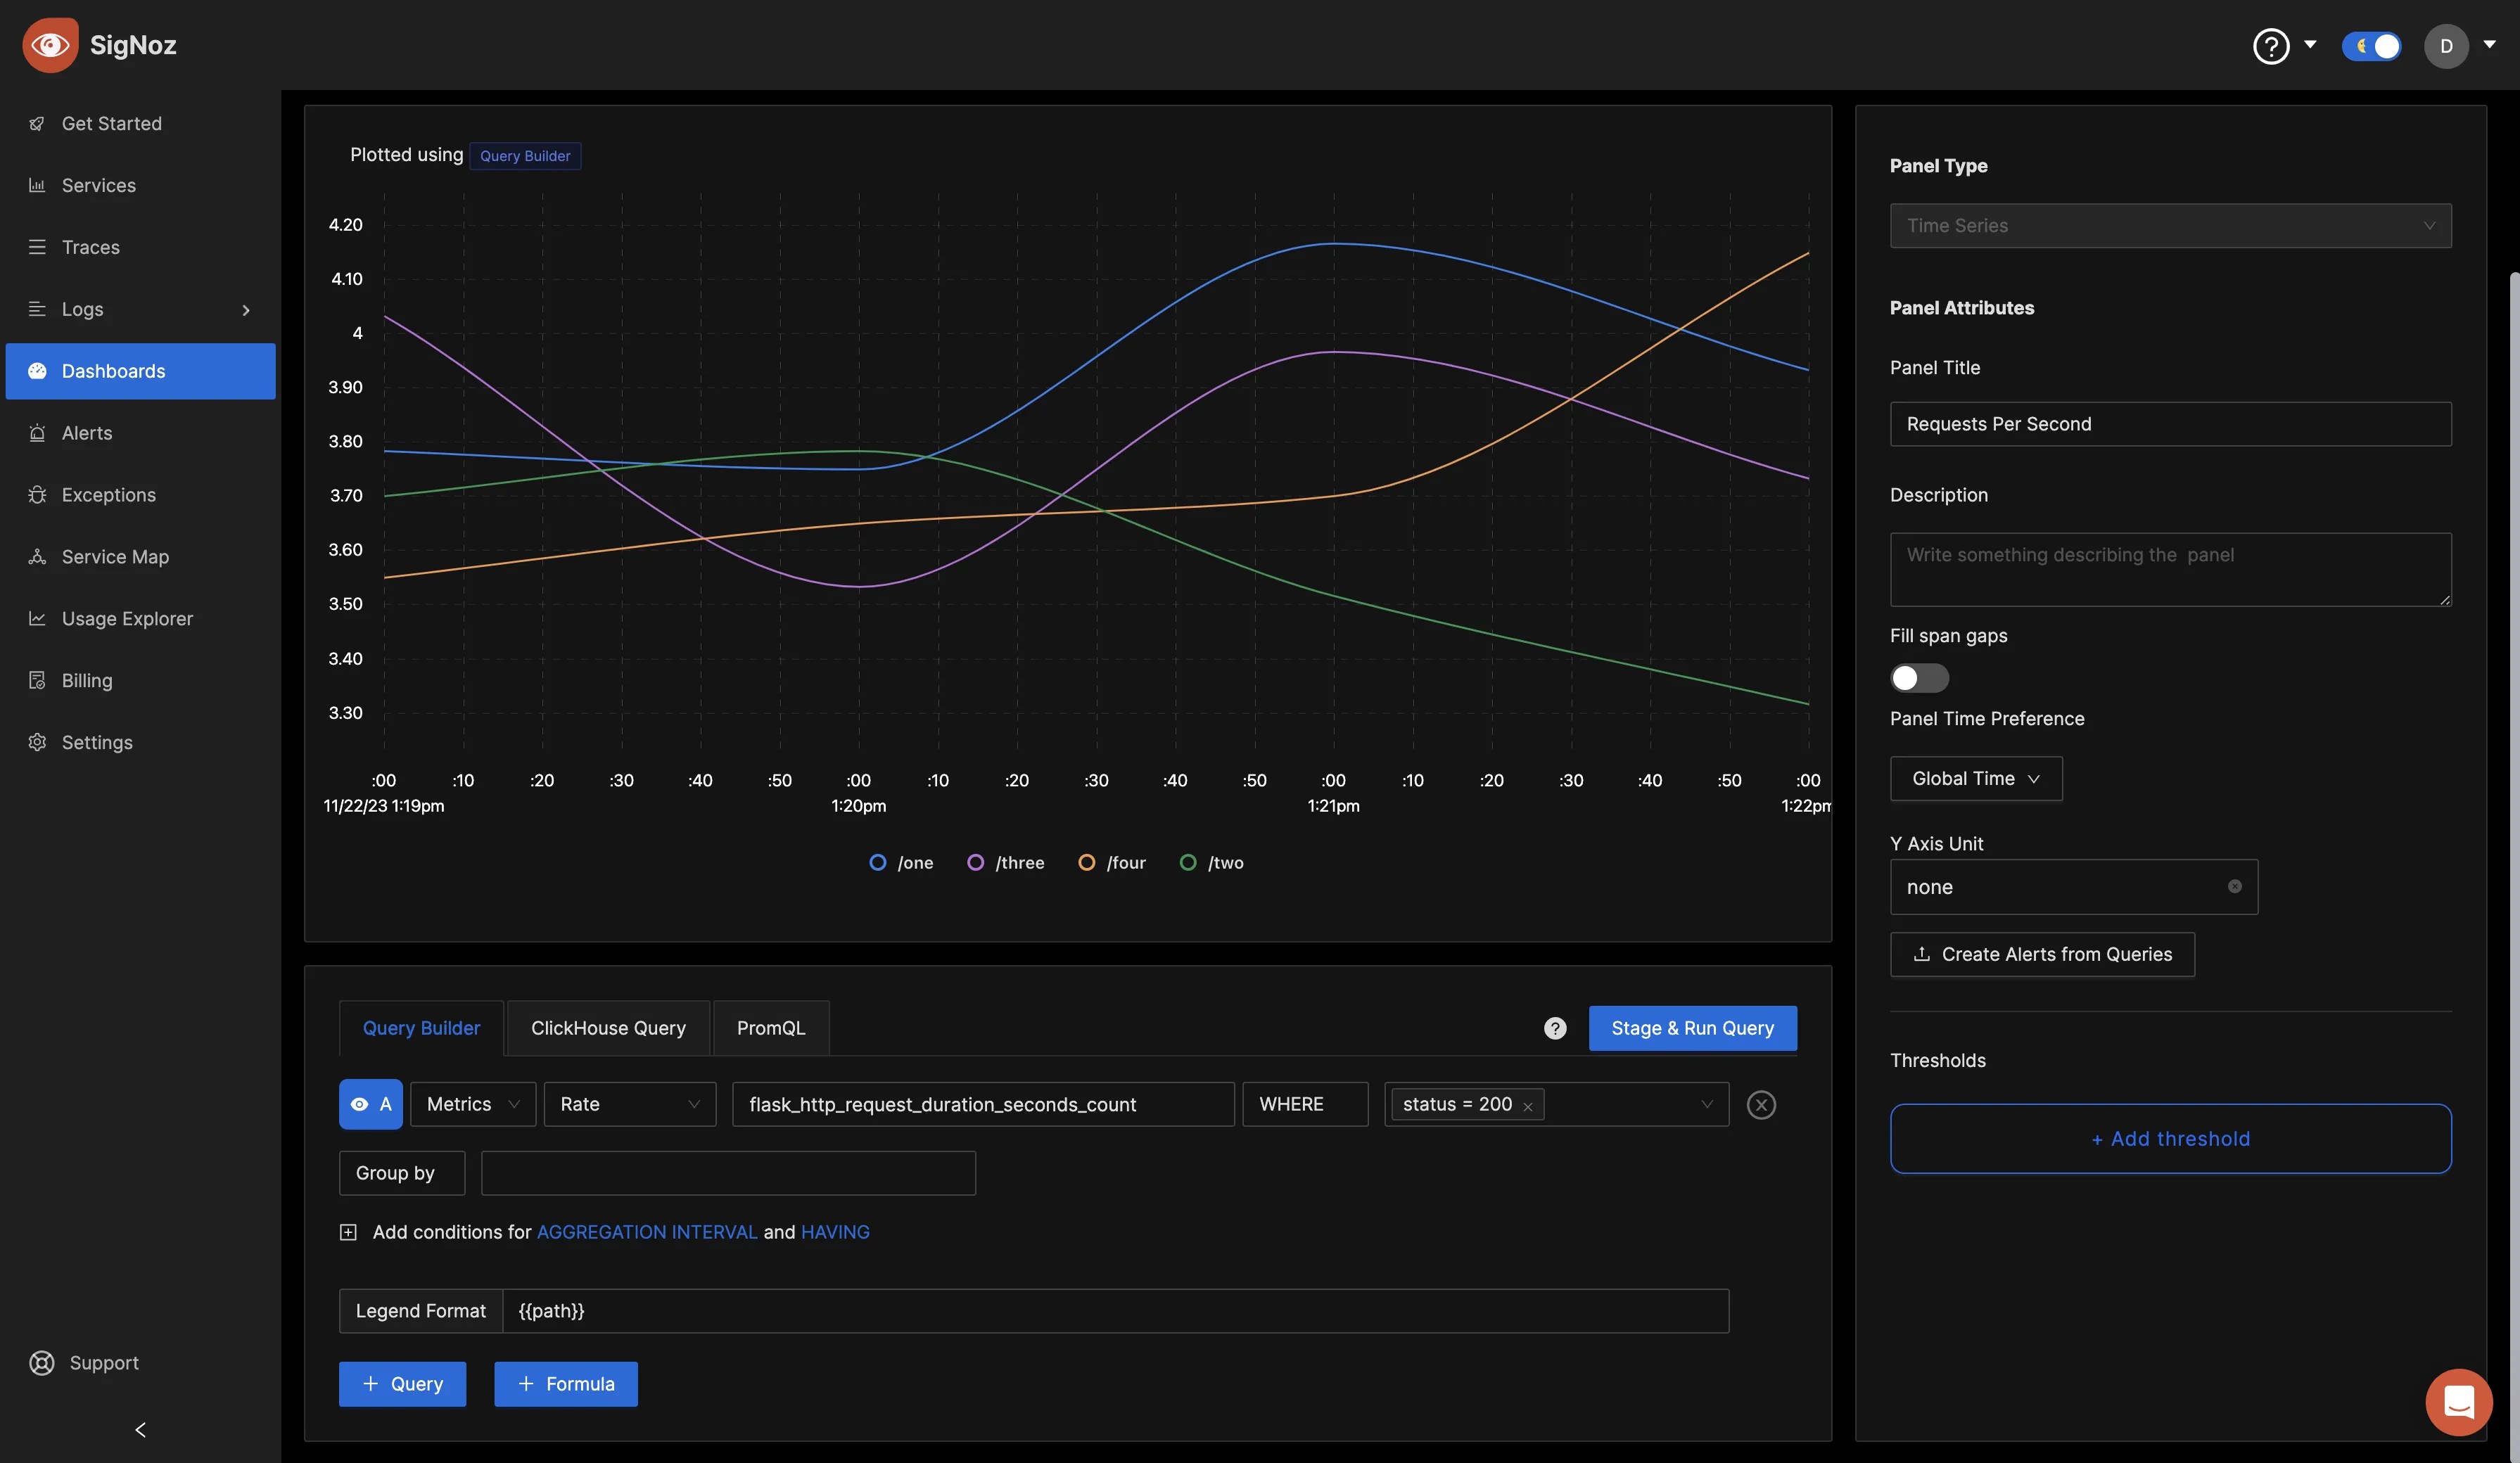
Task: Open the Time Series panel type dropdown
Action: [x=2170, y=225]
